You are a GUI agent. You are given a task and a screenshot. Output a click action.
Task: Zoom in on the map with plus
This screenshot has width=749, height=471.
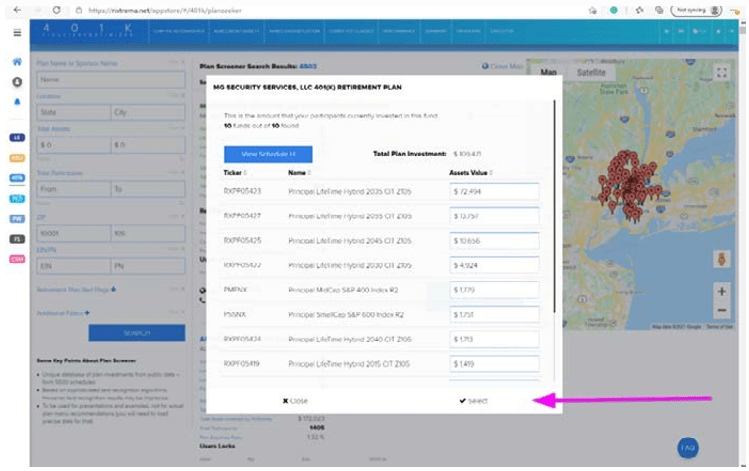pyautogui.click(x=721, y=291)
